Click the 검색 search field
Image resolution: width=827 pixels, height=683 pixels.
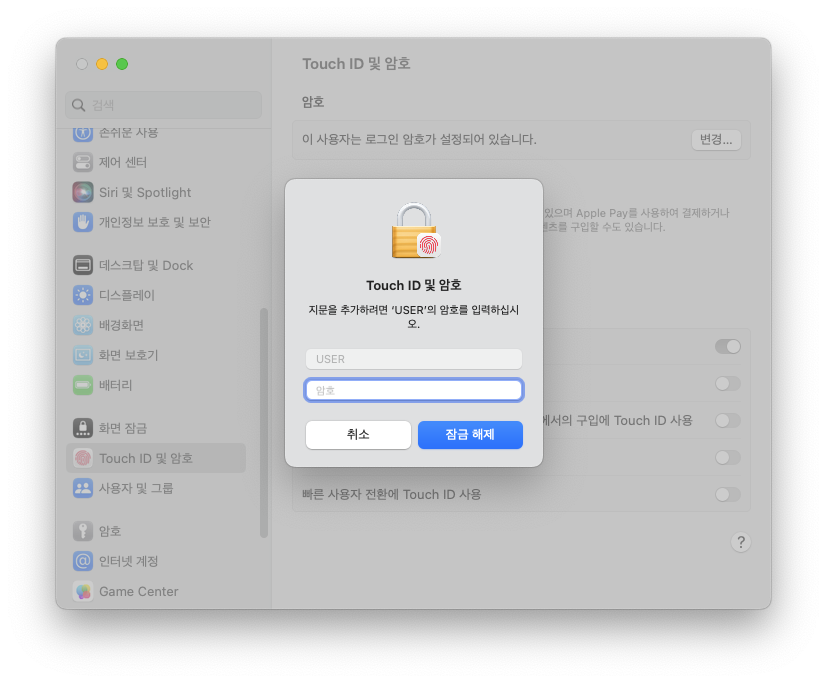pos(164,105)
